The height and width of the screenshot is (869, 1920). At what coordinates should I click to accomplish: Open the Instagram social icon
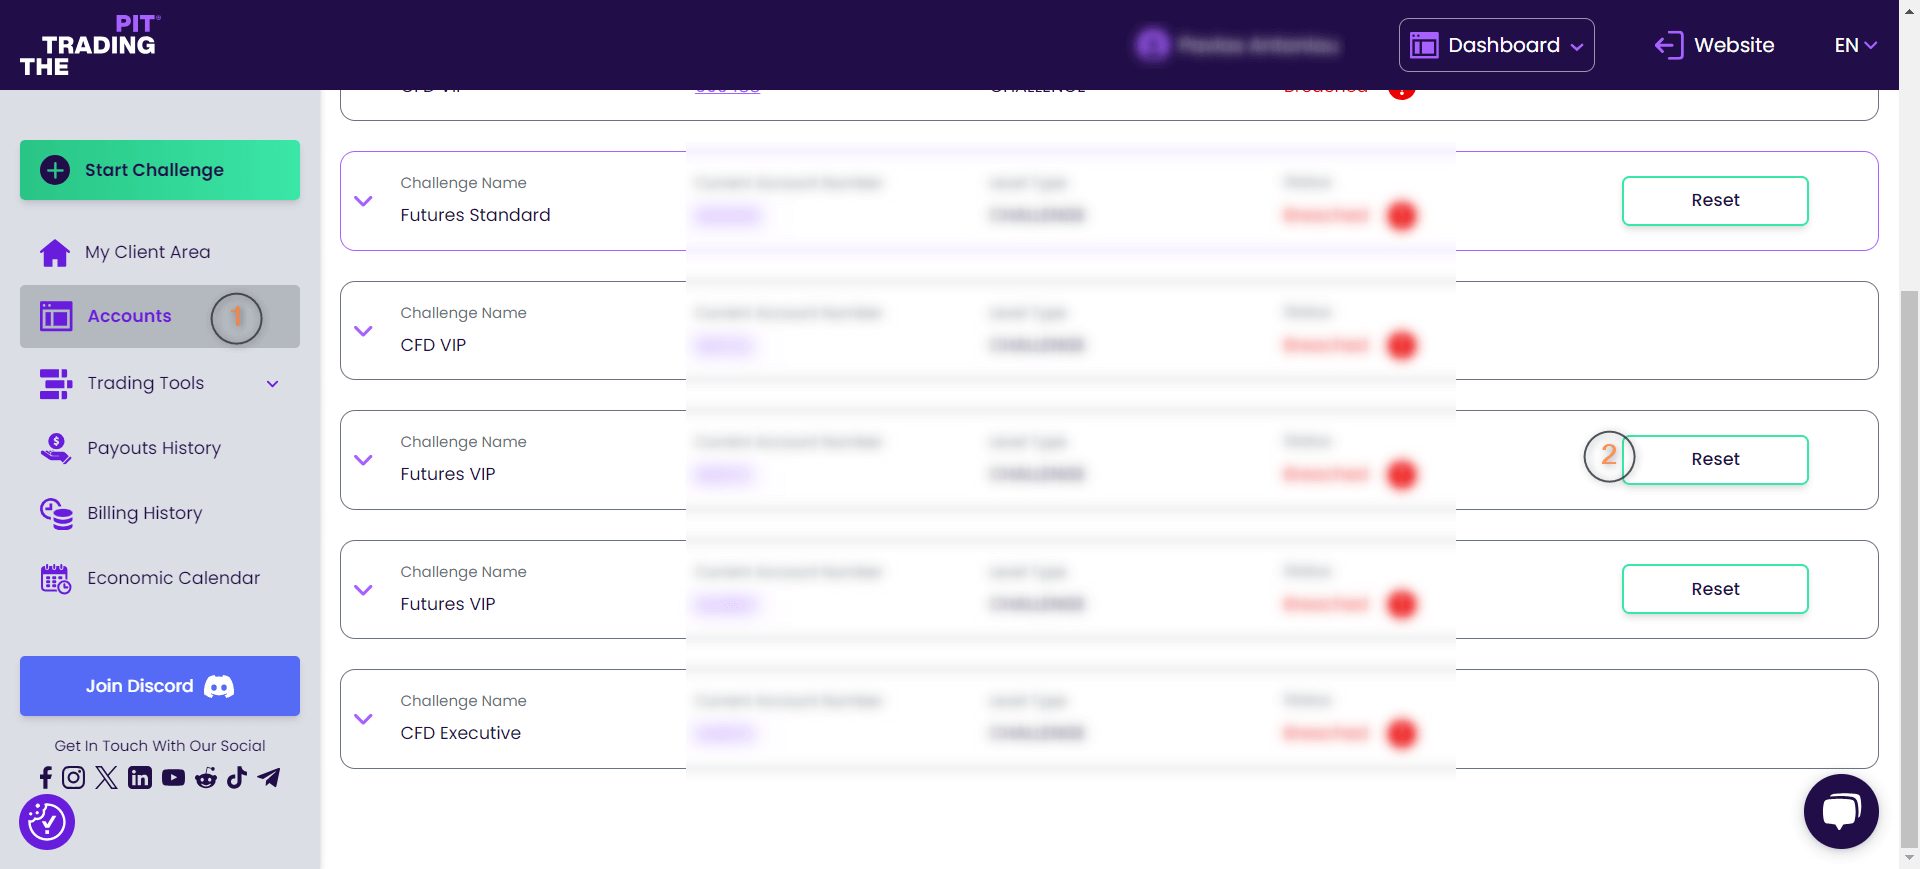point(74,778)
